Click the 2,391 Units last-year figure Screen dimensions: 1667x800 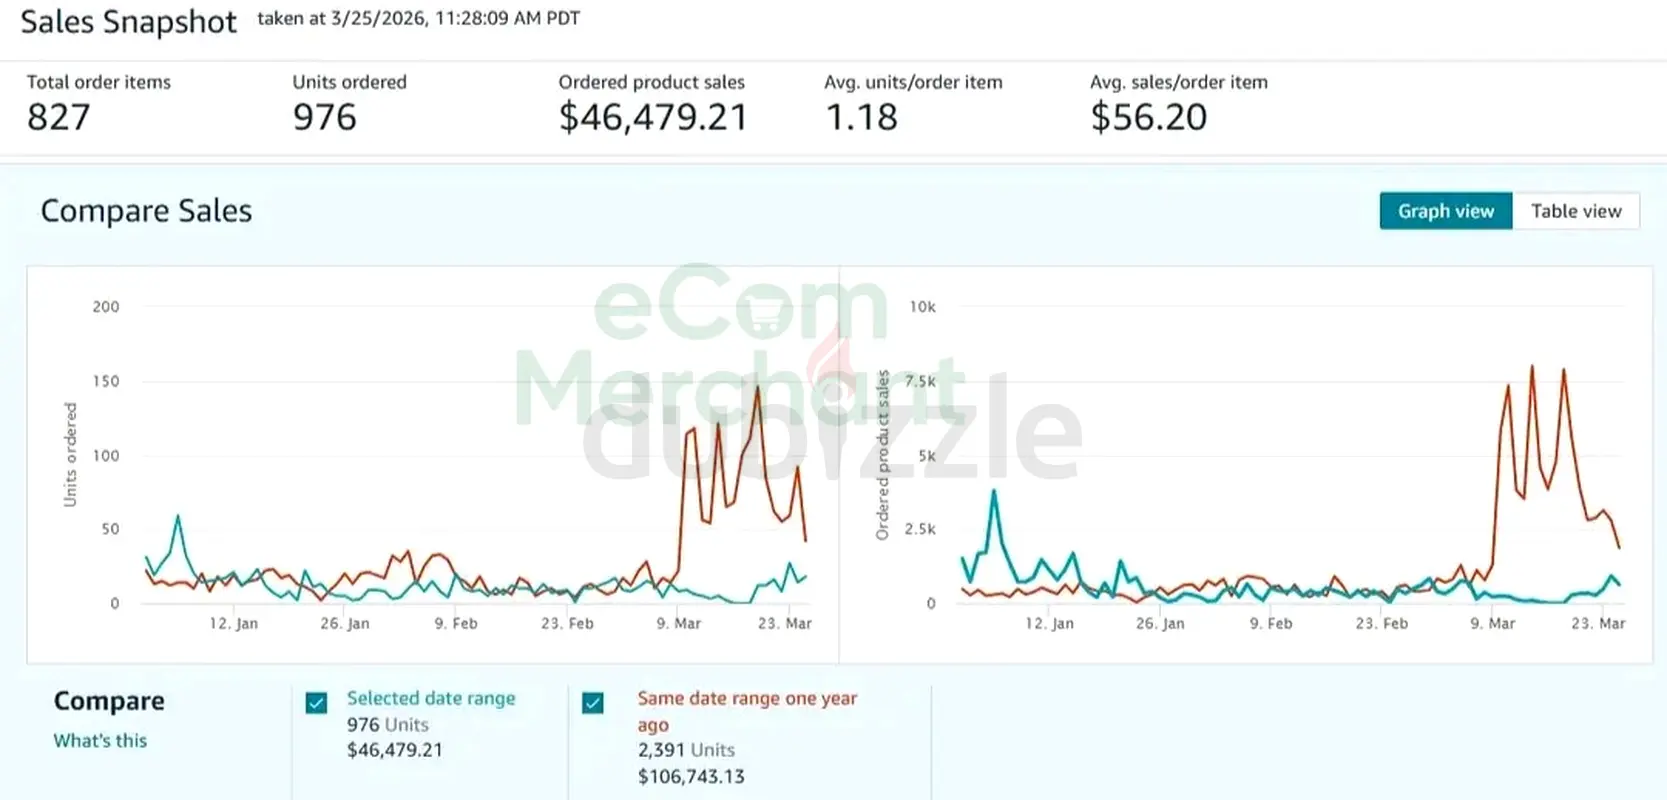click(686, 750)
